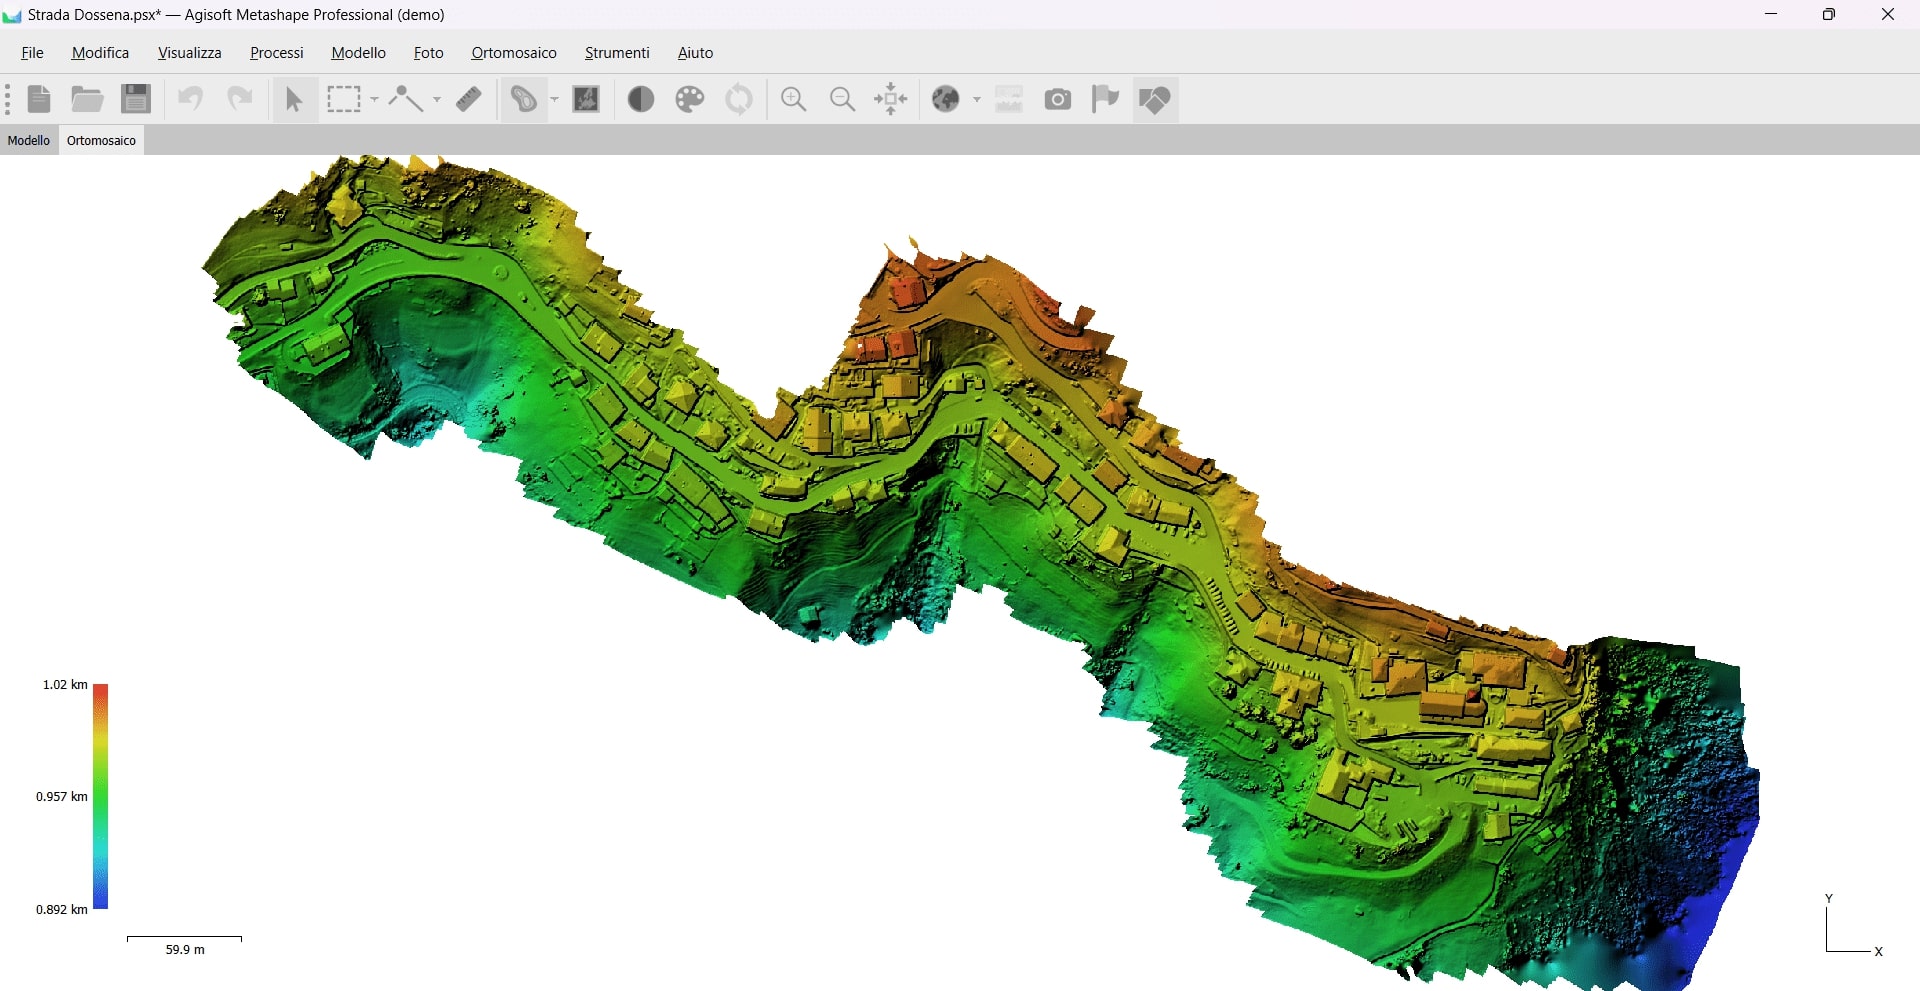
Task: Switch to the Modello tab
Action: [29, 140]
